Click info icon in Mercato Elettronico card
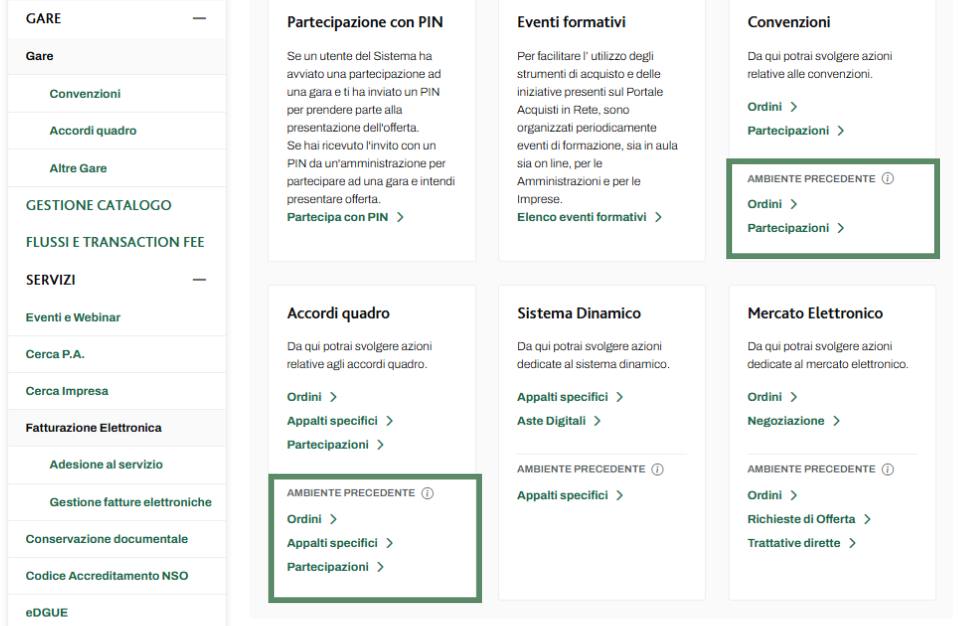The height and width of the screenshot is (626, 958). click(x=887, y=469)
